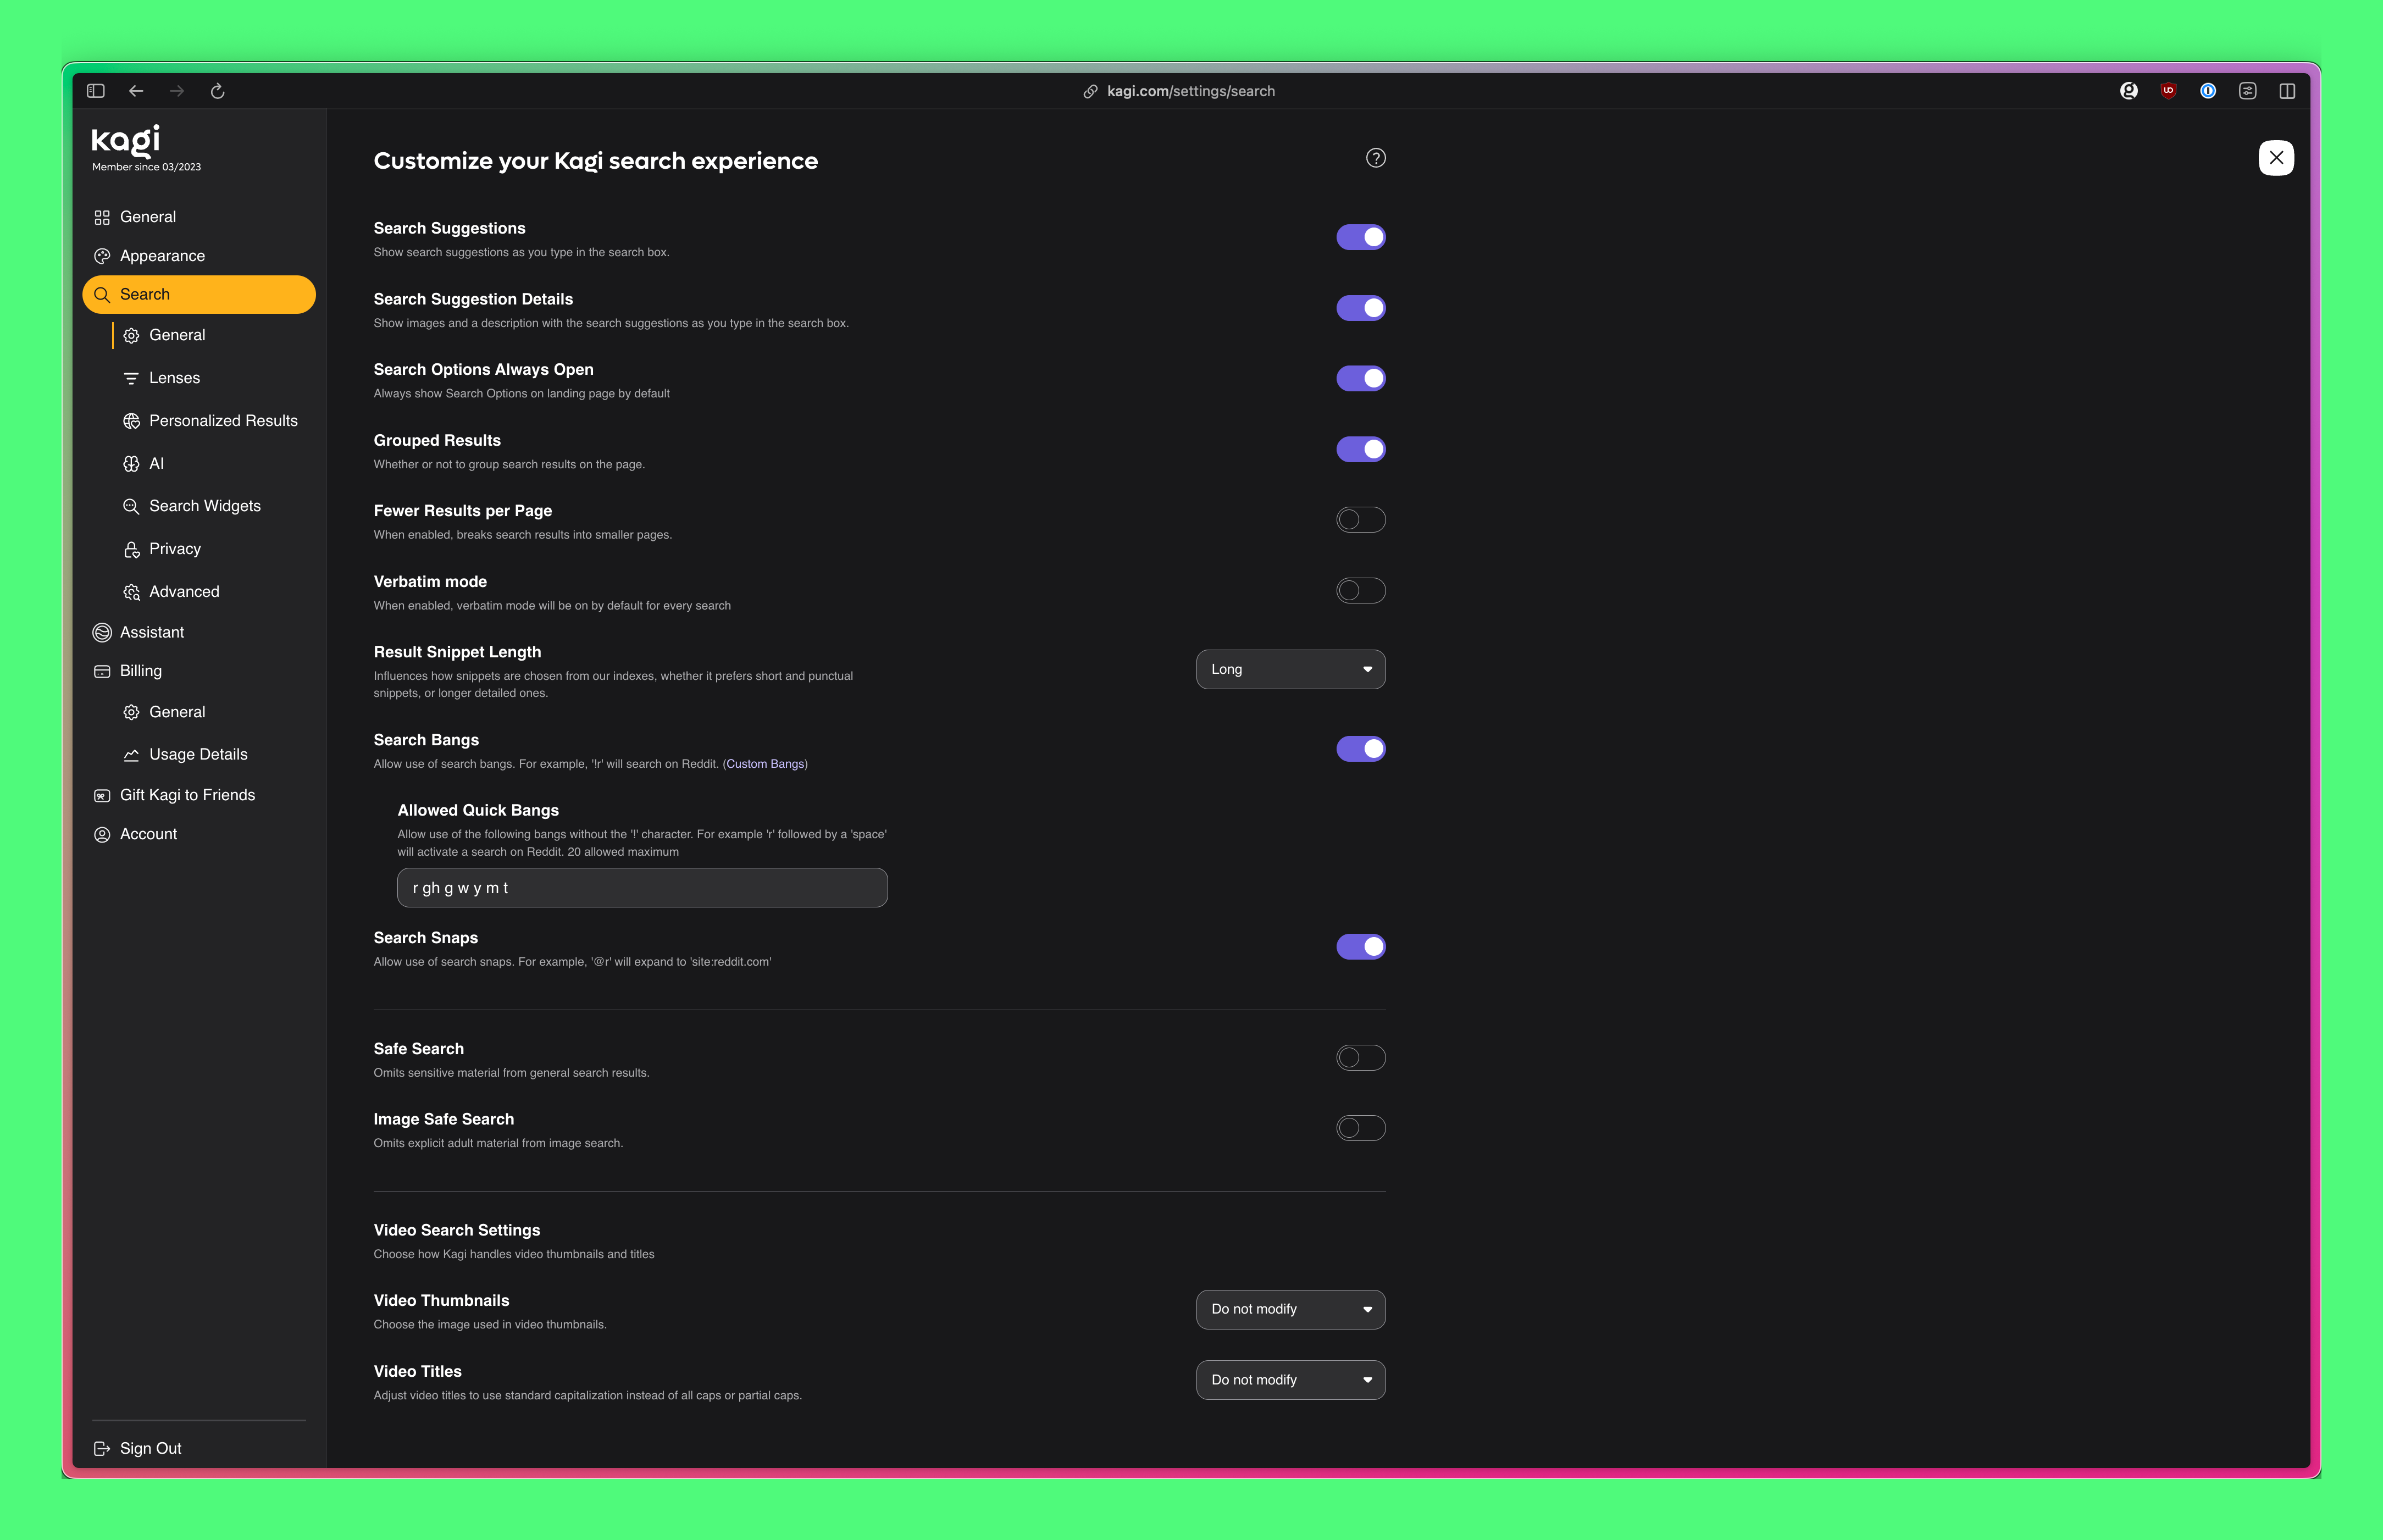Expand the Video Thumbnails dropdown
Viewport: 2383px width, 1540px height.
(x=1290, y=1310)
